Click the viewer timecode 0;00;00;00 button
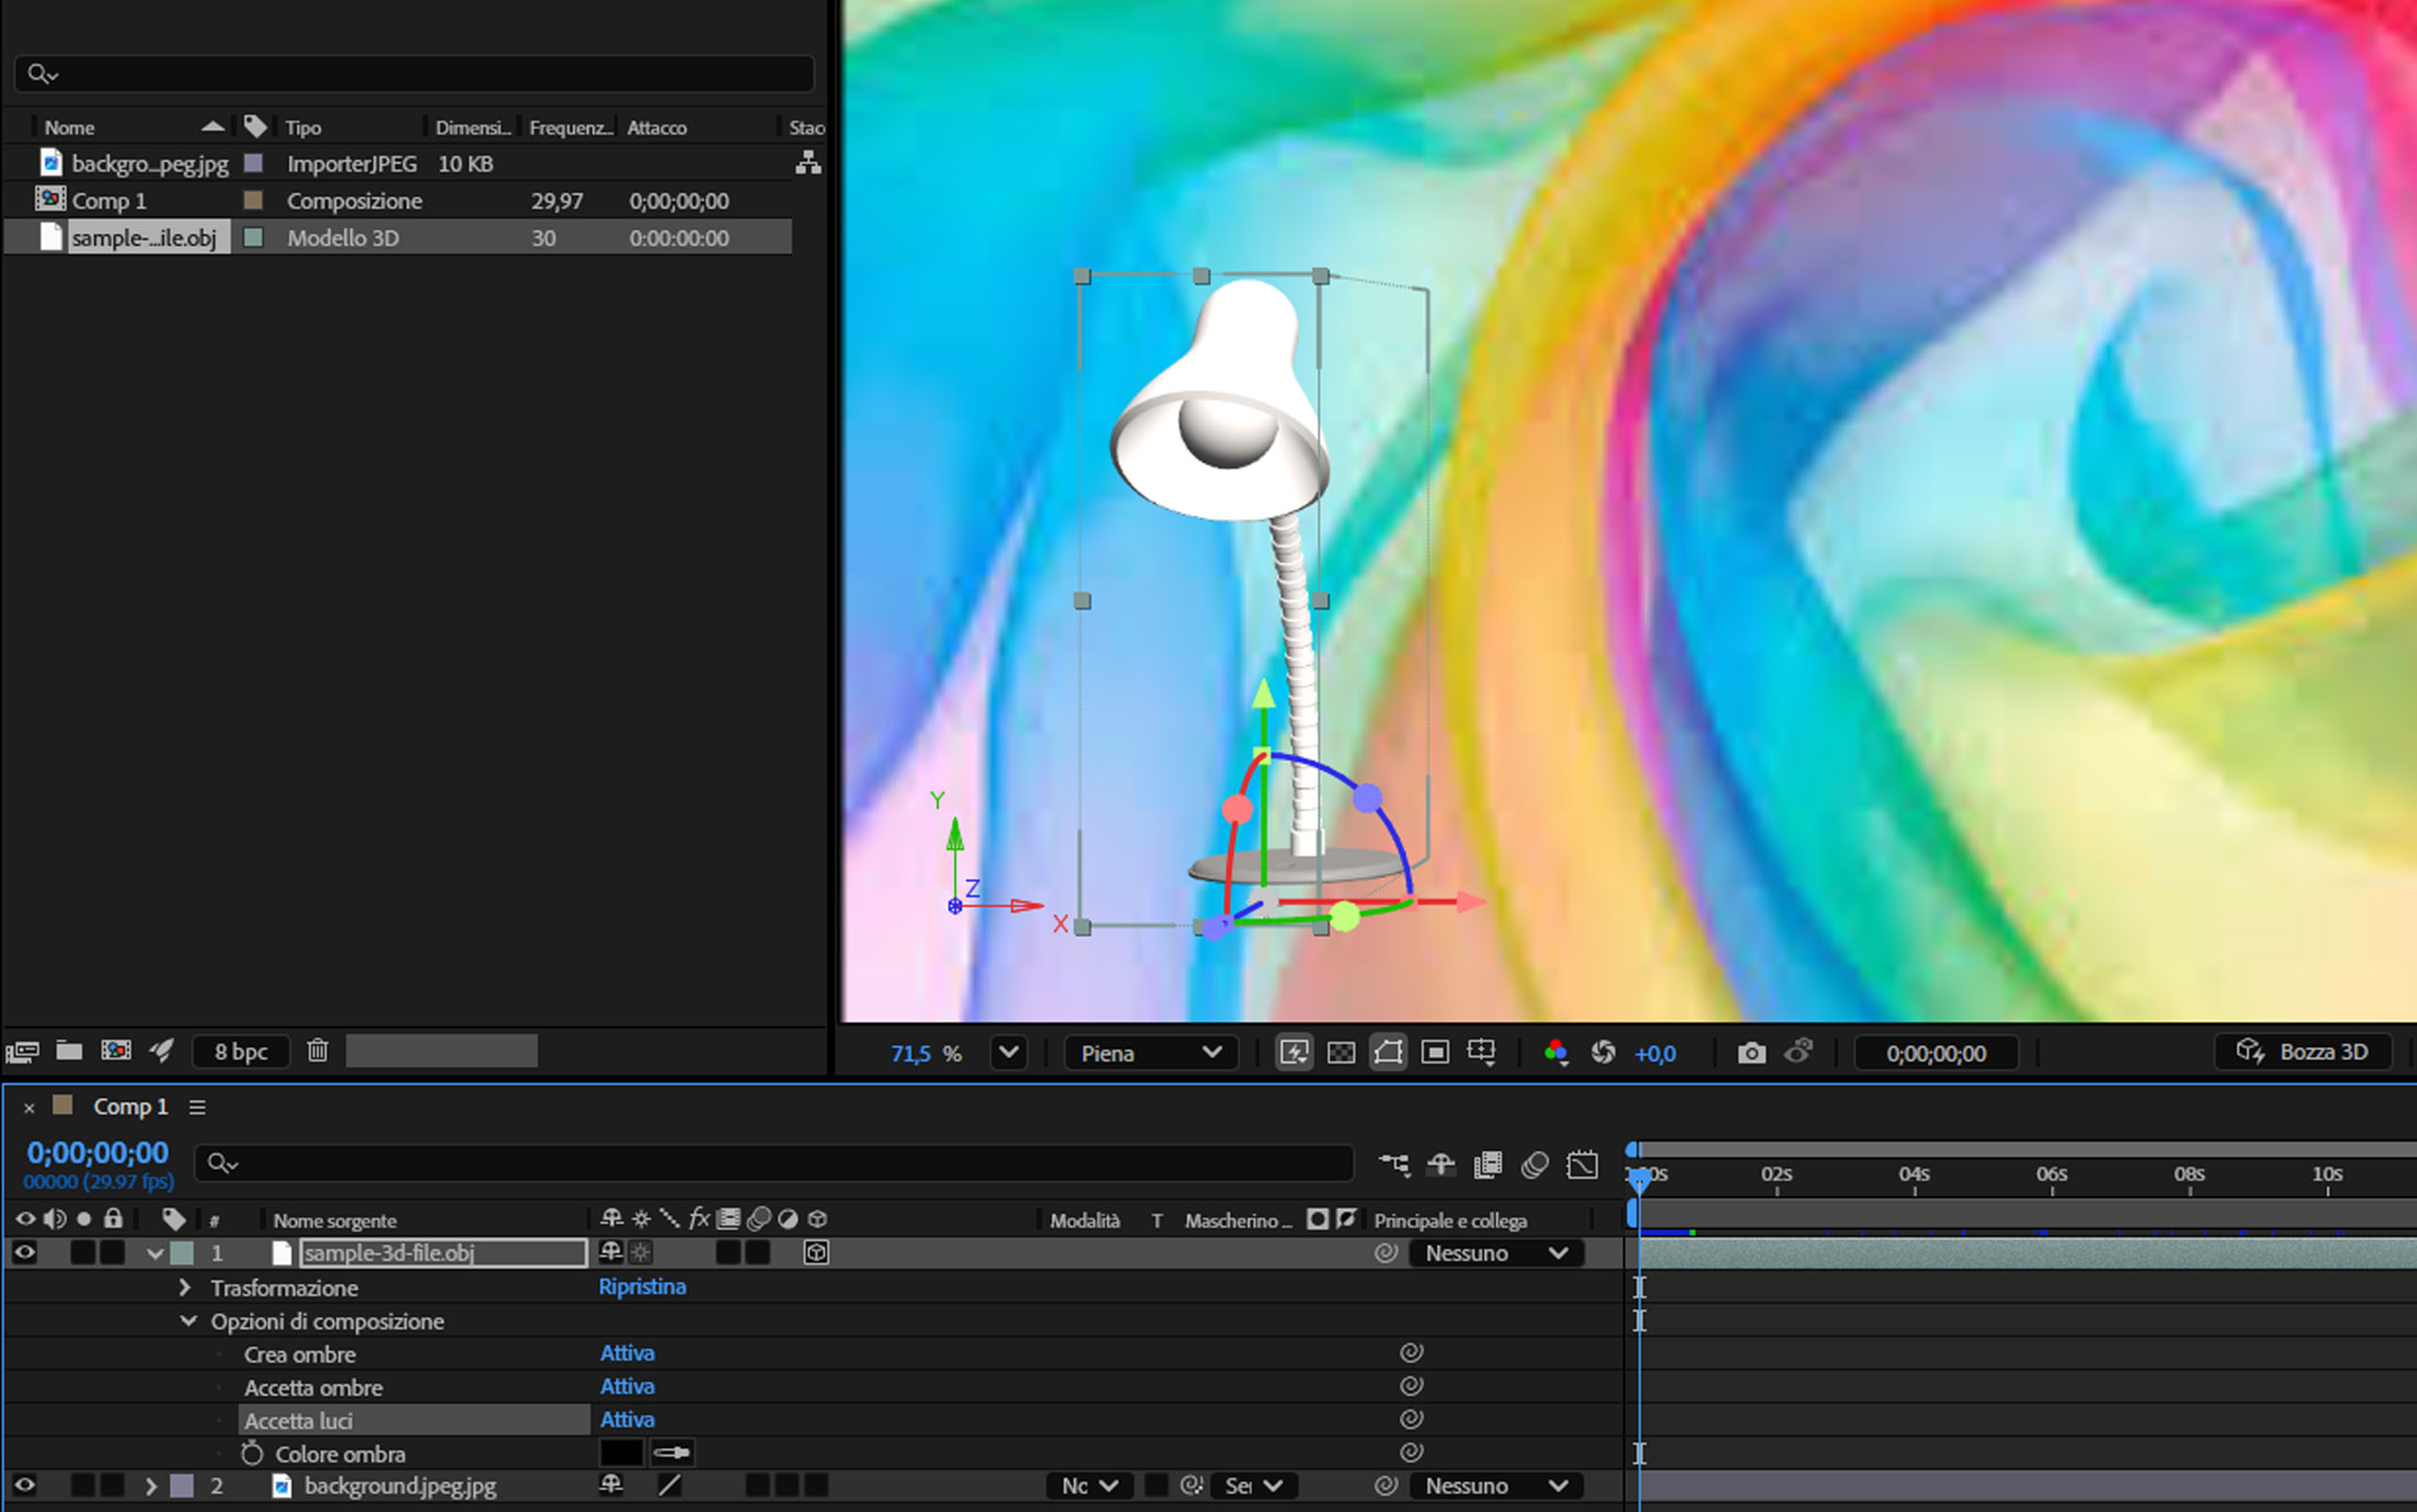The image size is (2417, 1512). 1936,1053
